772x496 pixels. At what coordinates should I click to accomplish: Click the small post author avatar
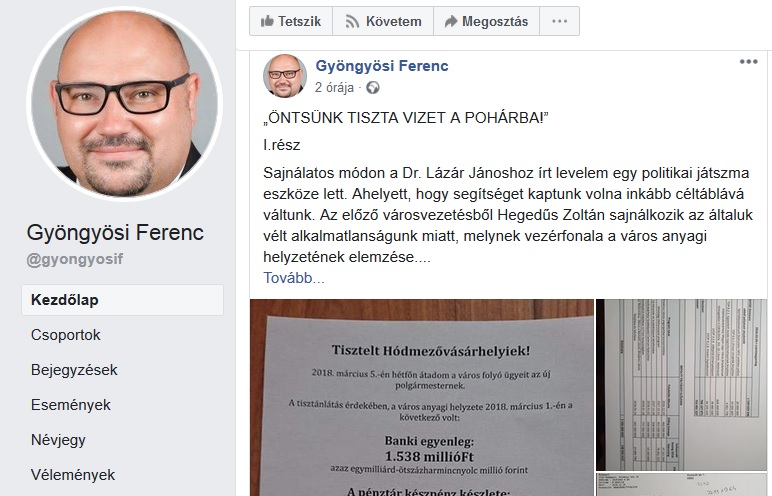[285, 76]
